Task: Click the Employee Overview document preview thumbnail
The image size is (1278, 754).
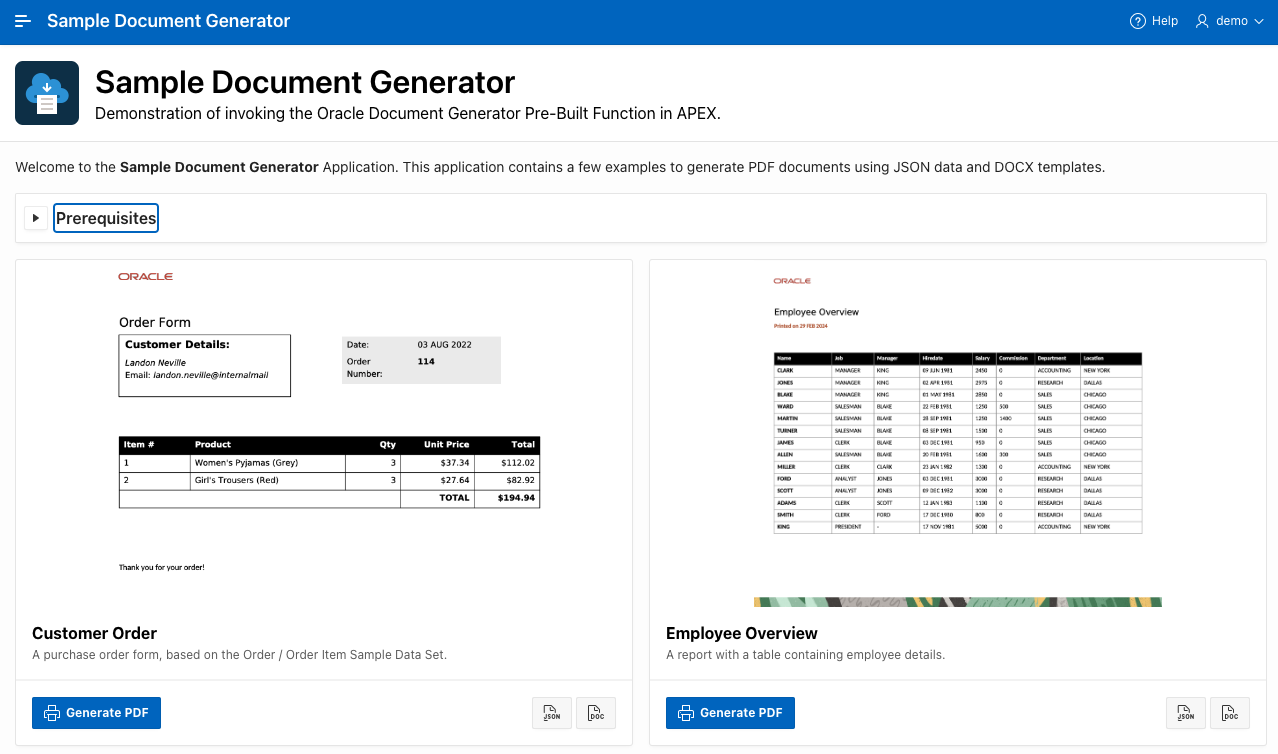Action: coord(957,430)
